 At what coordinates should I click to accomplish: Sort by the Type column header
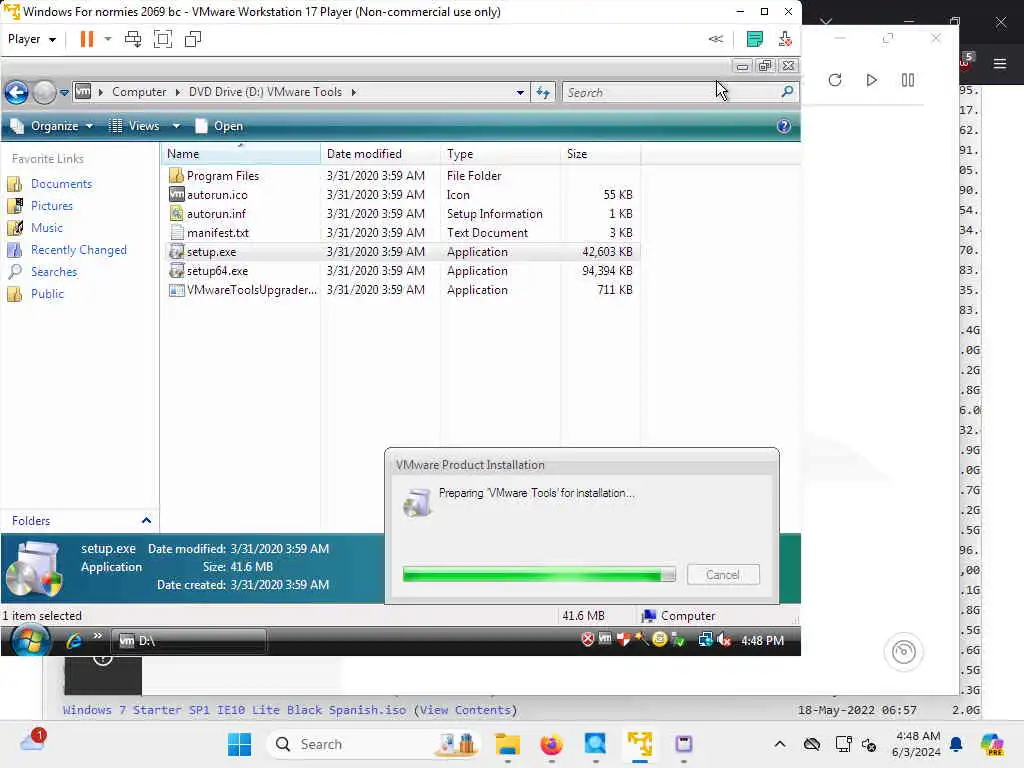(501, 154)
